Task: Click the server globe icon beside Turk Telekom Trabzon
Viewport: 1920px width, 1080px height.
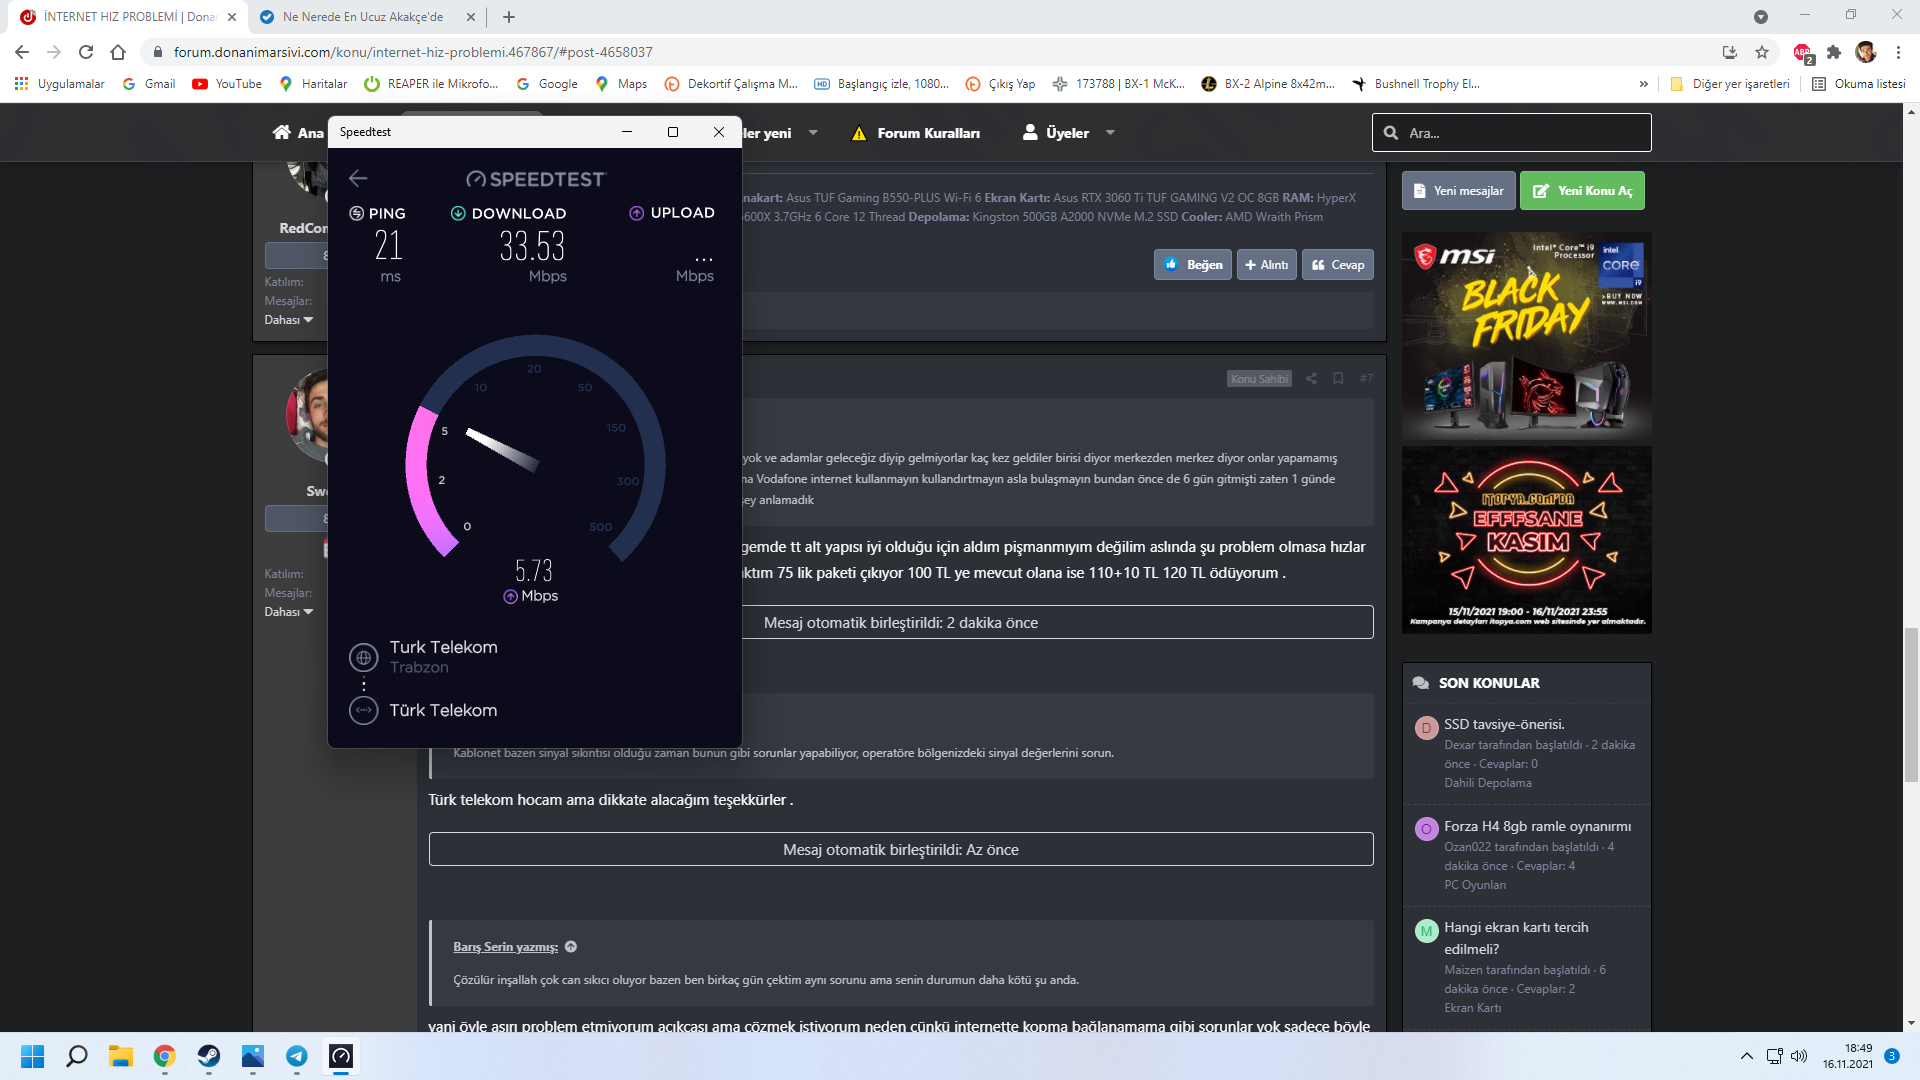Action: [x=364, y=657]
